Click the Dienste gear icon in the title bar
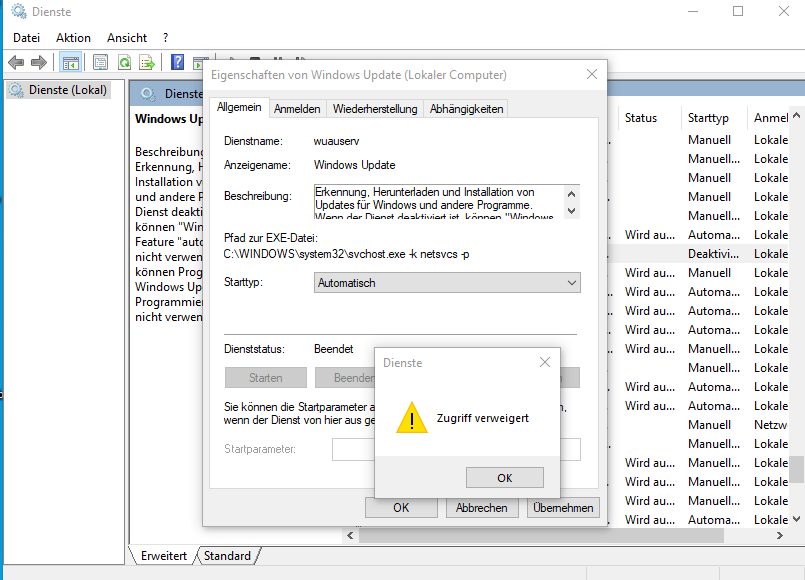 pyautogui.click(x=19, y=11)
